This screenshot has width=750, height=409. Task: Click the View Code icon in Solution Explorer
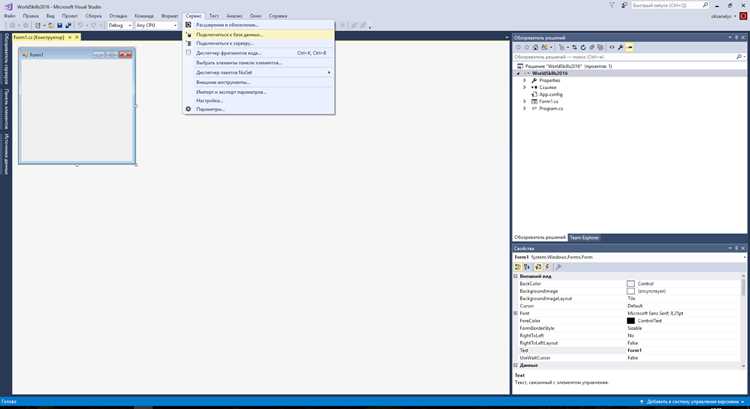coord(612,47)
